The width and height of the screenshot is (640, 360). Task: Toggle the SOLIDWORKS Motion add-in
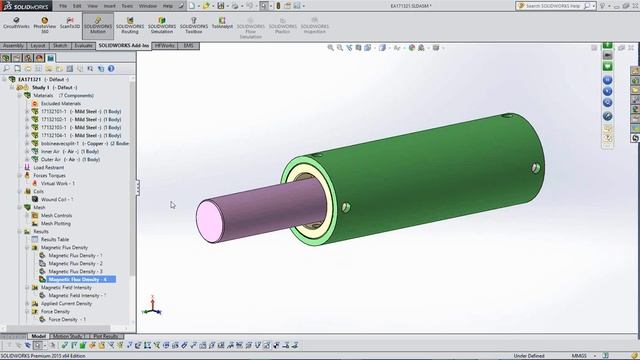[x=98, y=25]
